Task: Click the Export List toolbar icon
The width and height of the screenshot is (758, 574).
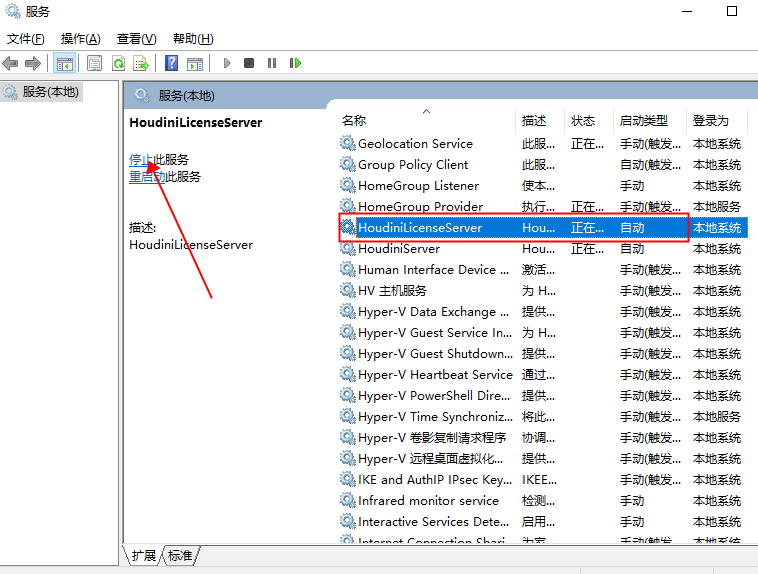Action: [x=141, y=63]
